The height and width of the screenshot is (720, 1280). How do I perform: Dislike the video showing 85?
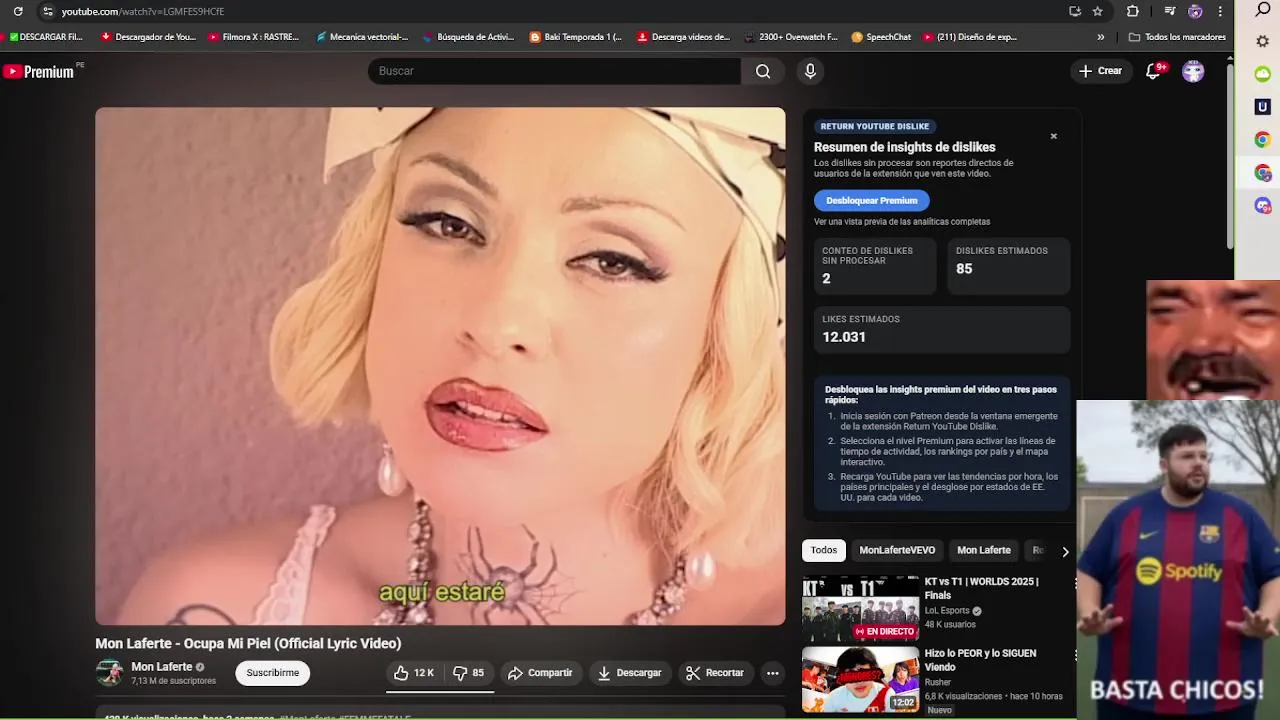[468, 673]
